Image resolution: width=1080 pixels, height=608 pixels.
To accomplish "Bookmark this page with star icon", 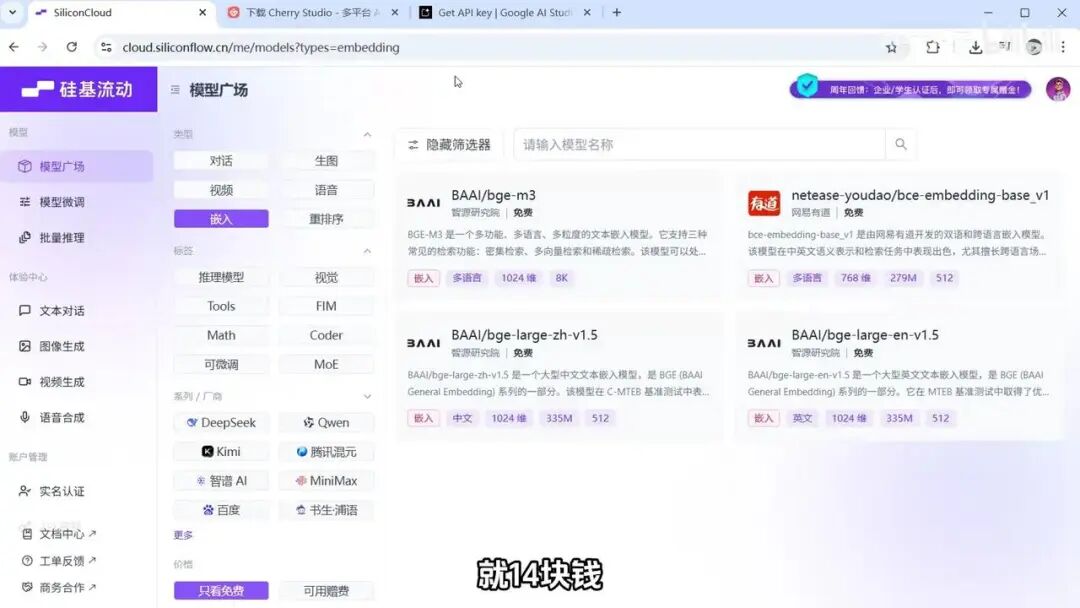I will 891,48.
